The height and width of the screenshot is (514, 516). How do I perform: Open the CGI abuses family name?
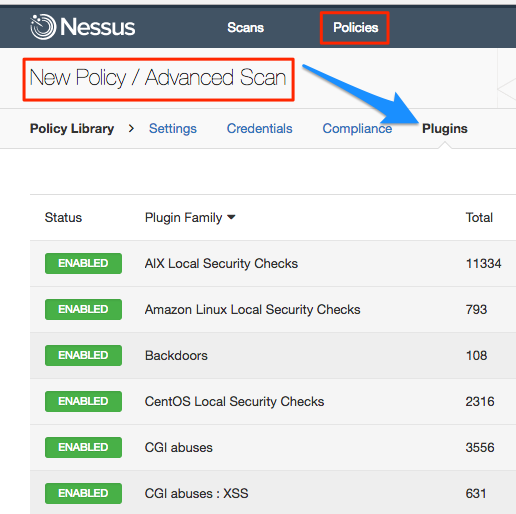pos(179,447)
